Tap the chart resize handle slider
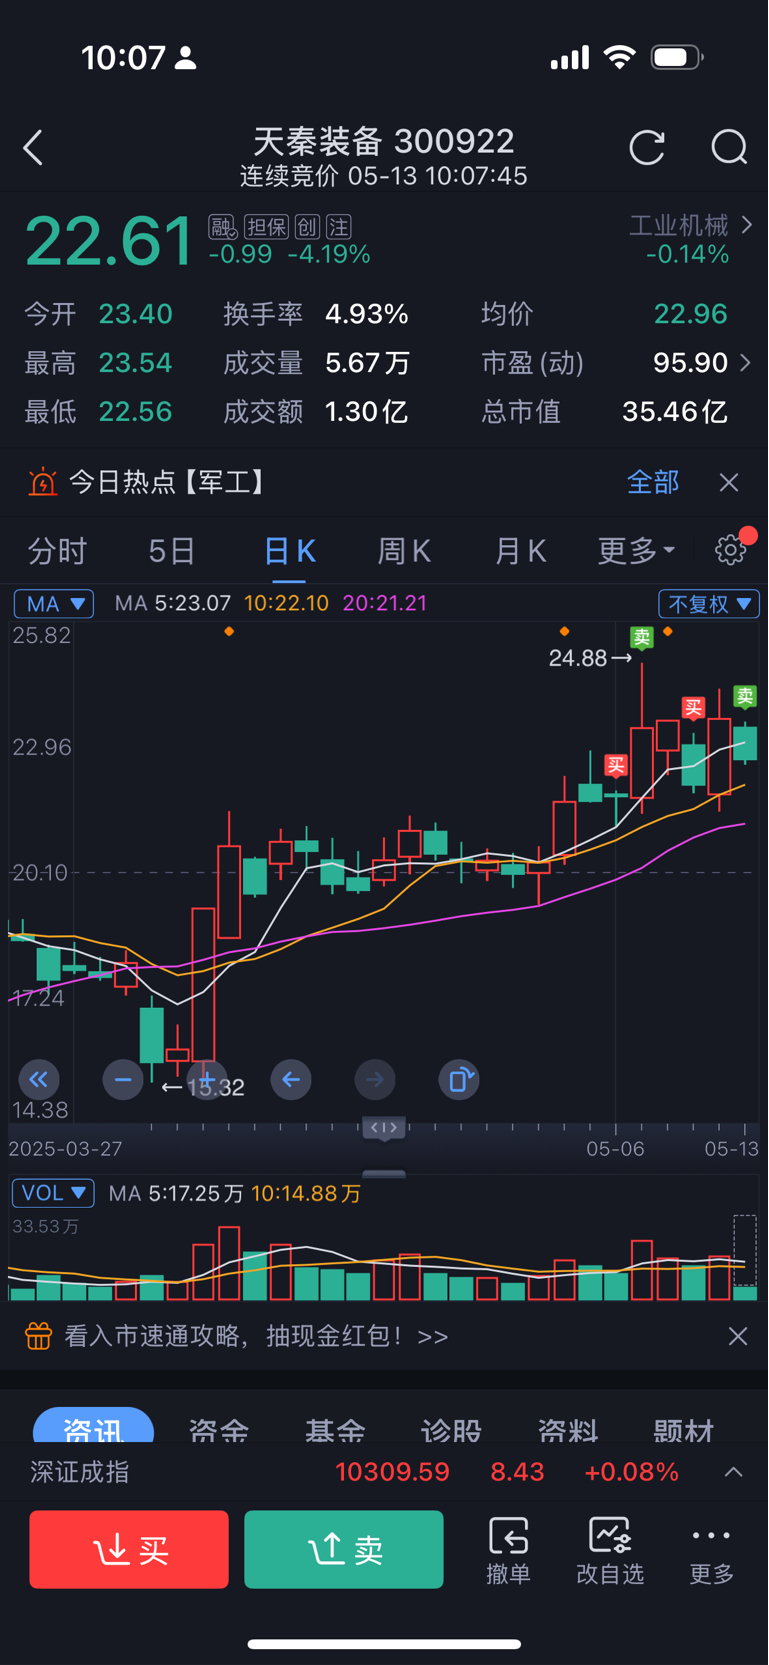This screenshot has width=769, height=1665. 384,1128
